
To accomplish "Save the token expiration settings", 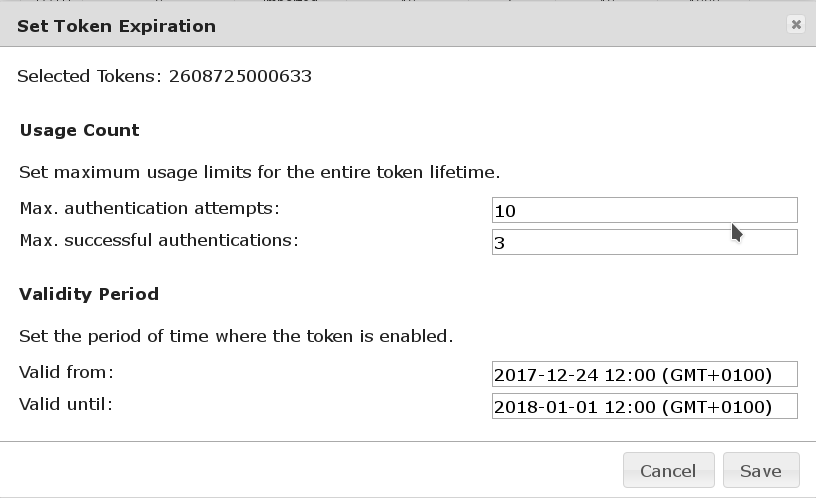I will click(759, 470).
